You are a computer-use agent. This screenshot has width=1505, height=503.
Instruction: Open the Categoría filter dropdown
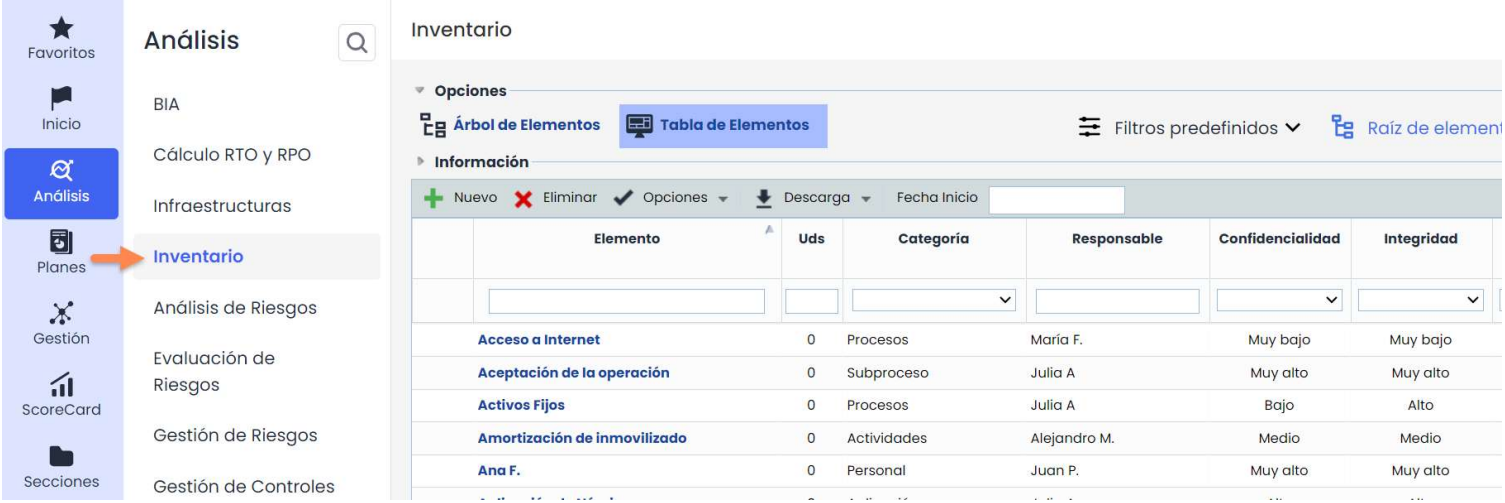click(x=933, y=300)
